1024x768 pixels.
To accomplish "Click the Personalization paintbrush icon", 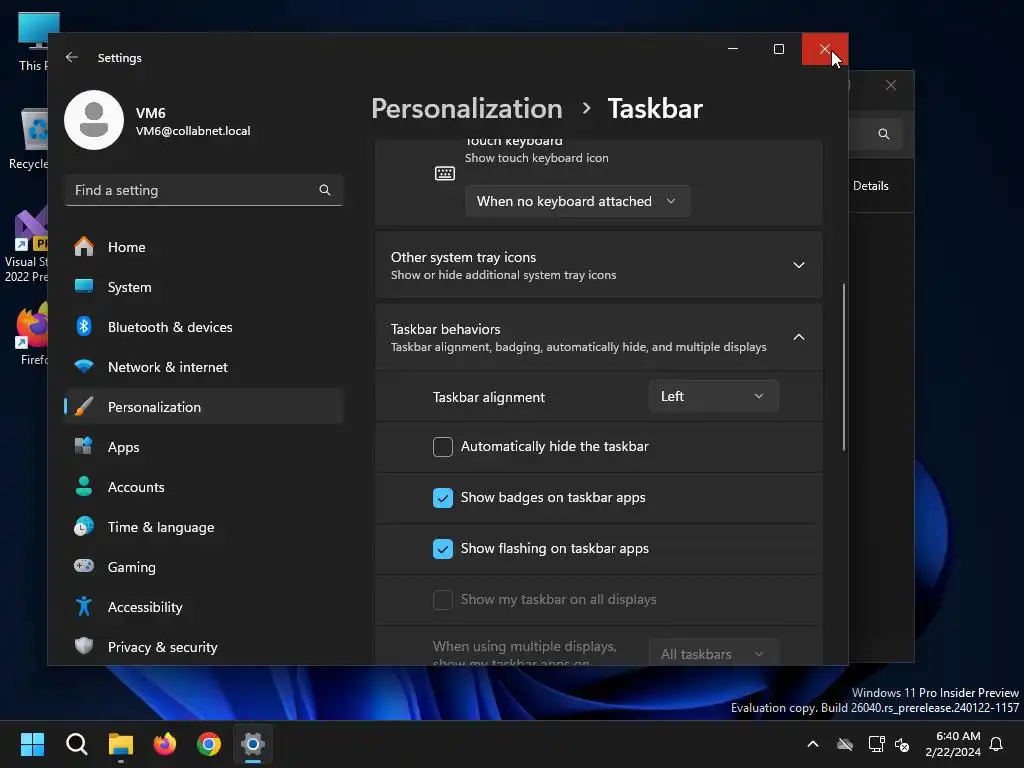I will click(x=84, y=407).
